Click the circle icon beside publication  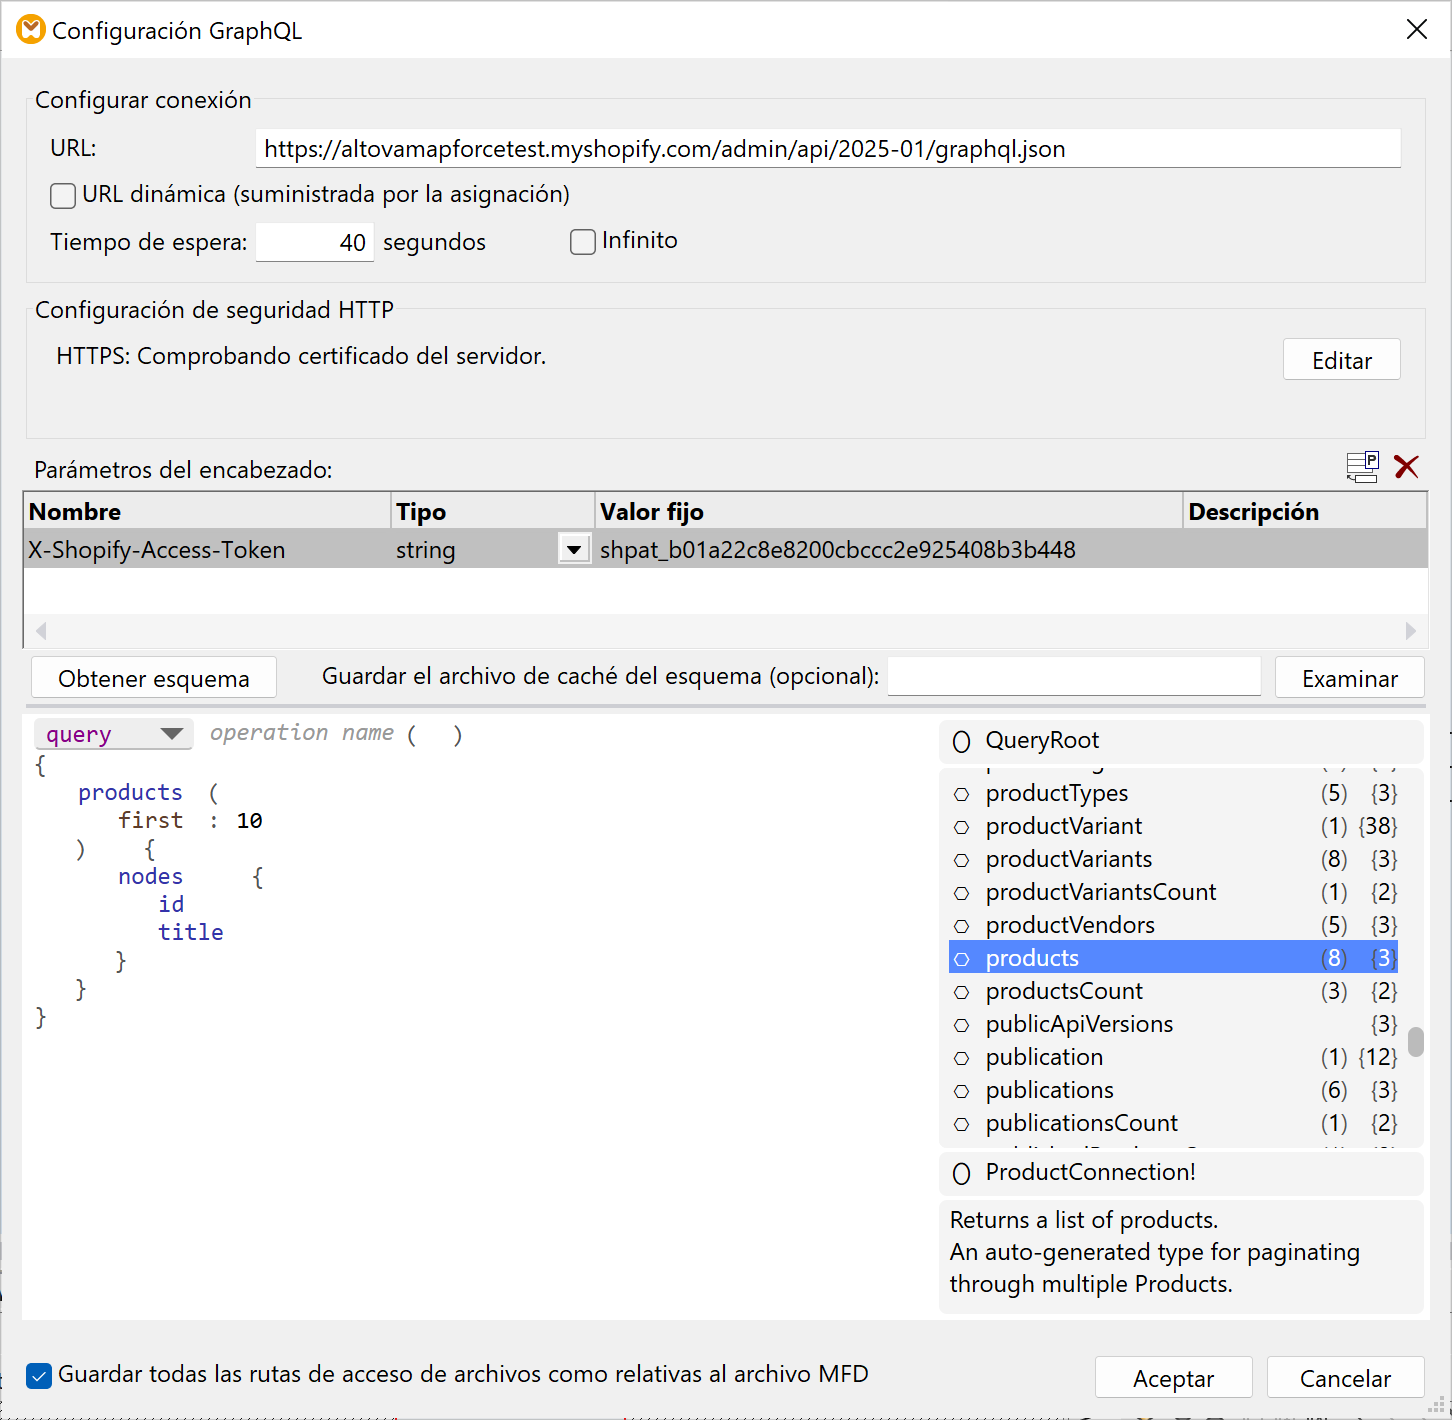[961, 1058]
